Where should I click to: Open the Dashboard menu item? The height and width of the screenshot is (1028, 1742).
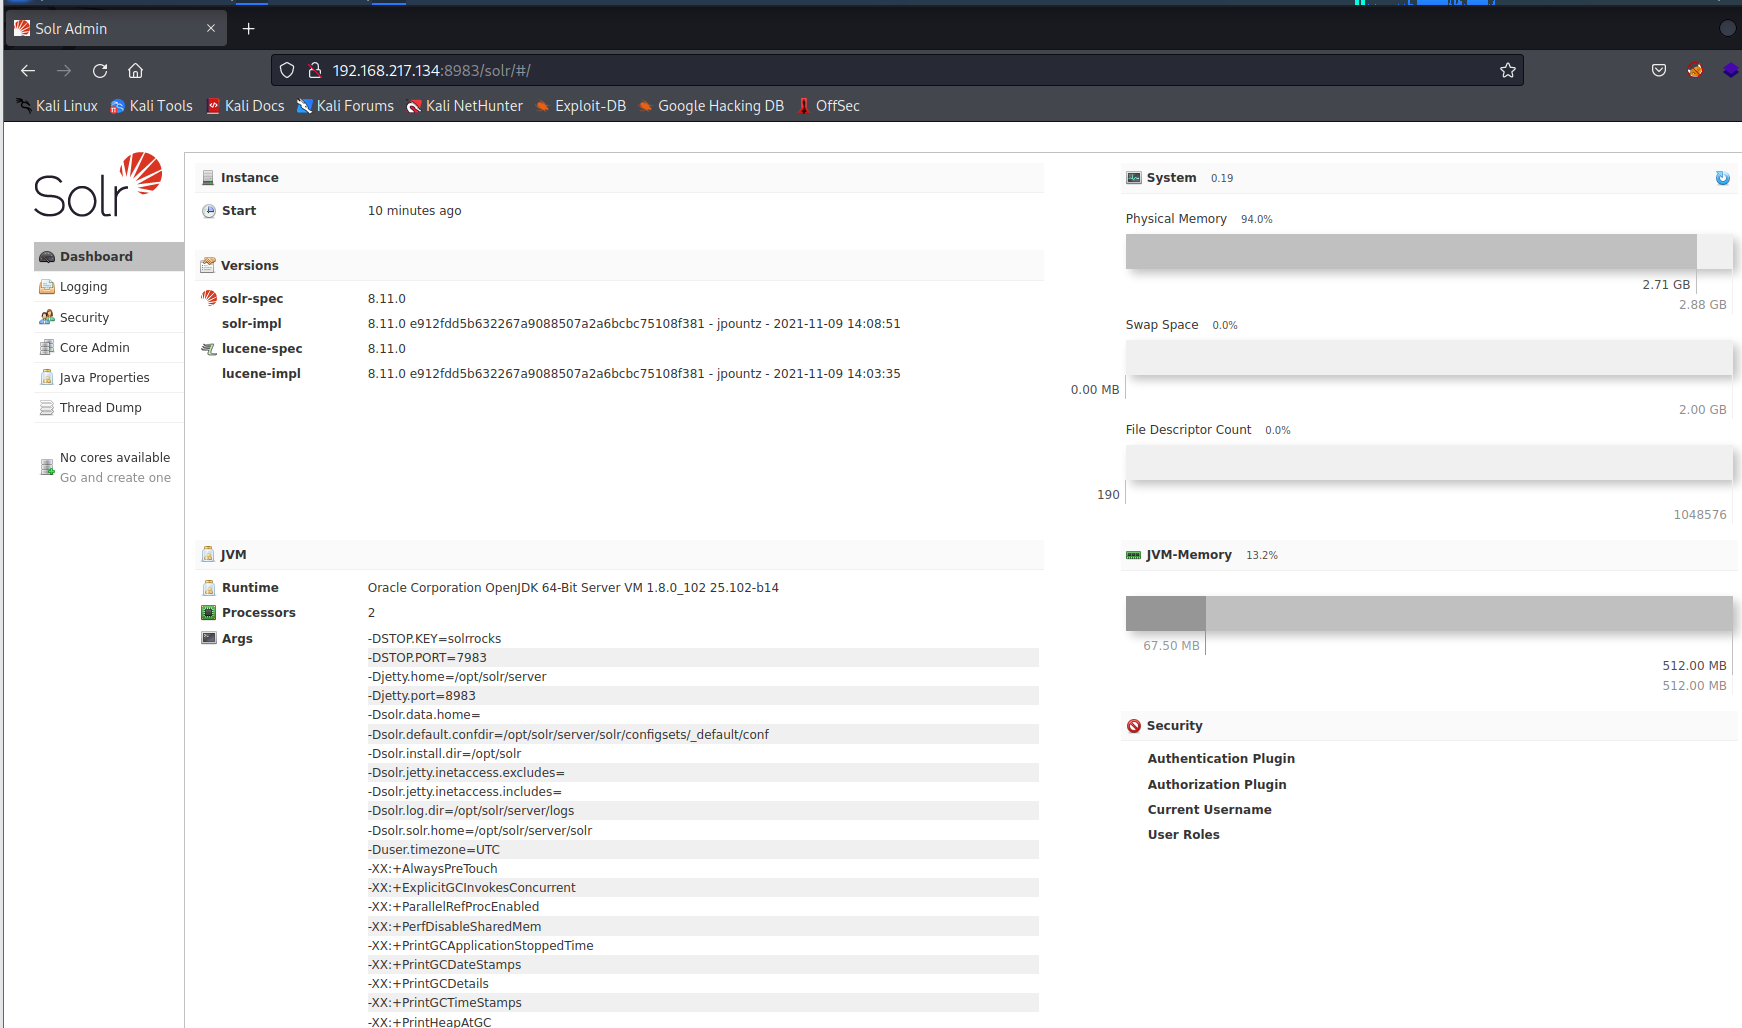click(x=109, y=257)
